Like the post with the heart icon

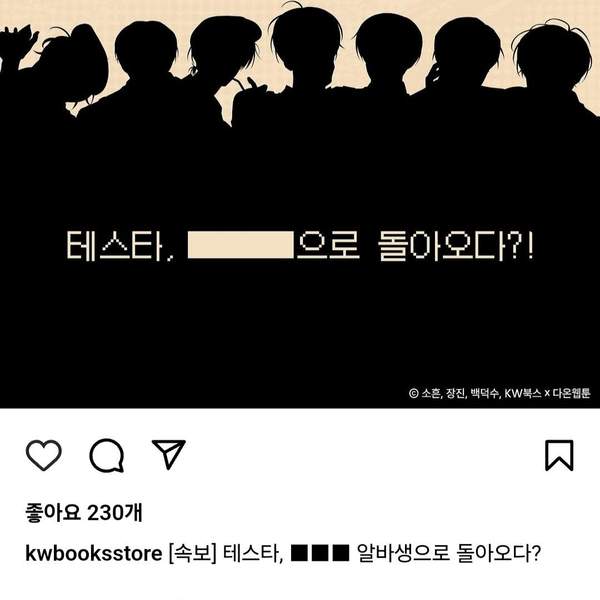coord(44,455)
